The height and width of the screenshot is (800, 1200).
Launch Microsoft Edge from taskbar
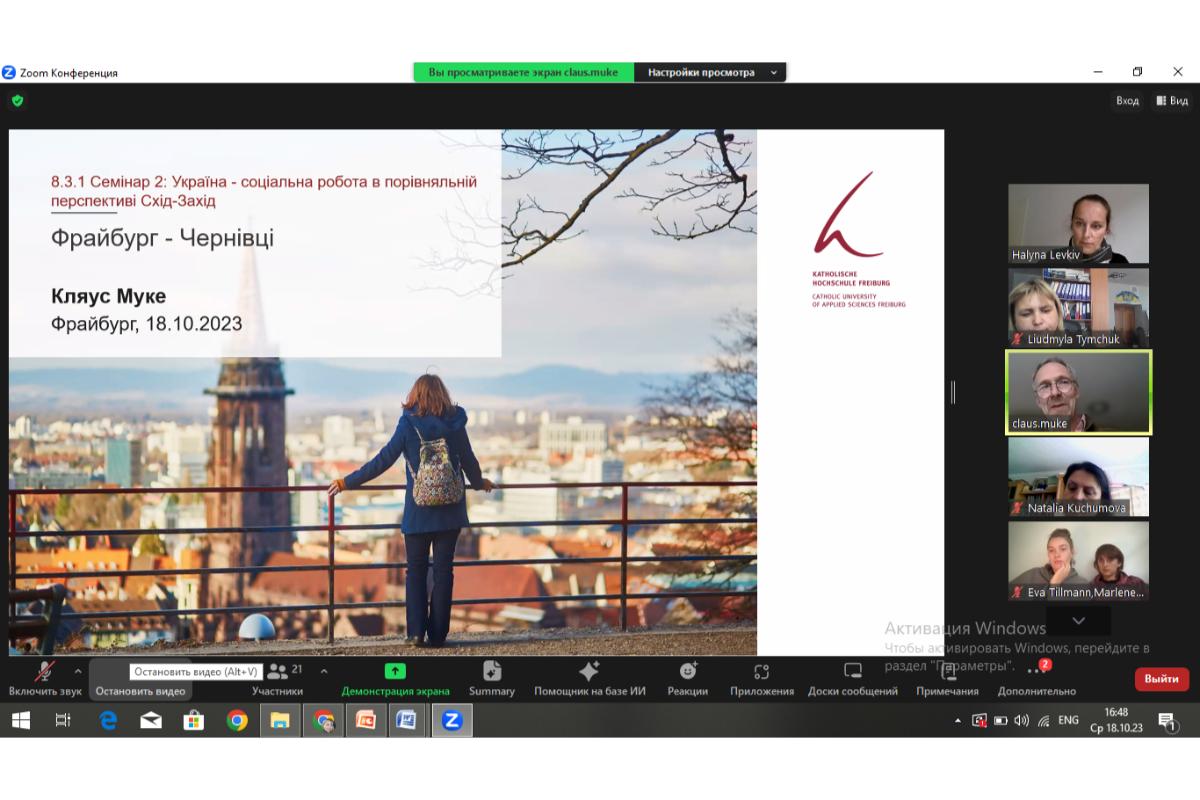108,720
